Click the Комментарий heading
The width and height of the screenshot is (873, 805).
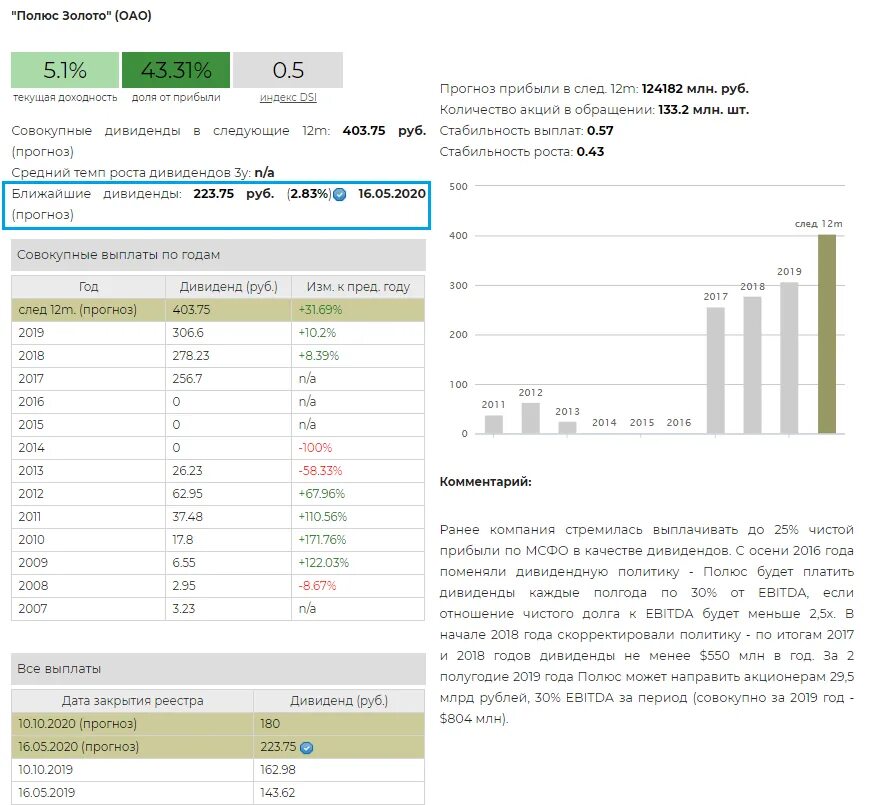[485, 482]
